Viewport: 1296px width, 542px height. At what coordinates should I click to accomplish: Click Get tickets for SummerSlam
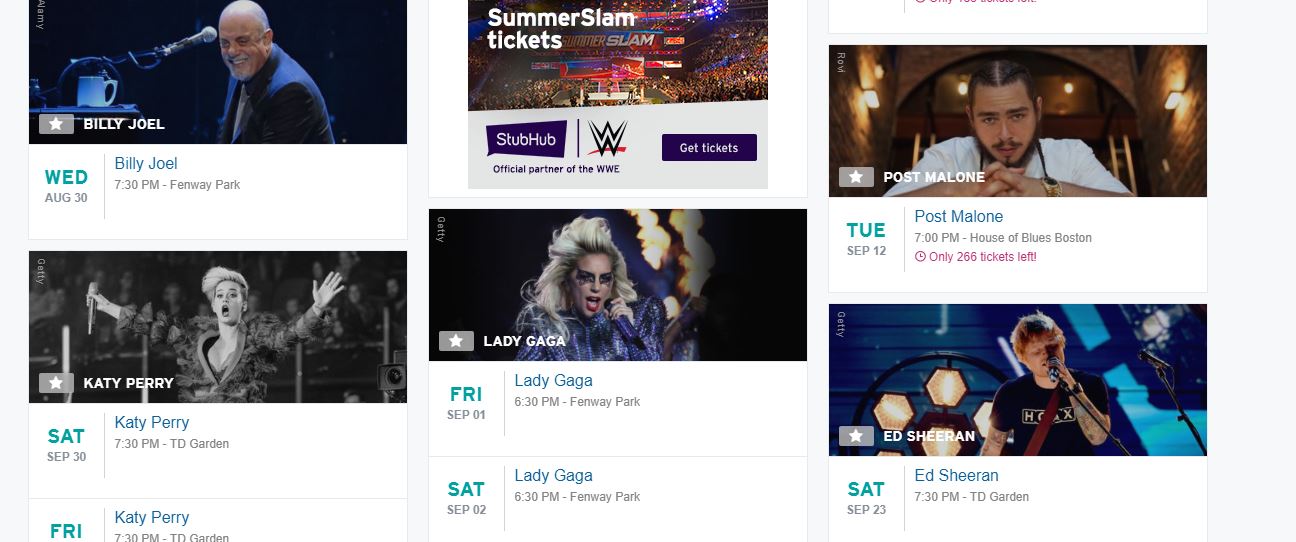coord(709,148)
